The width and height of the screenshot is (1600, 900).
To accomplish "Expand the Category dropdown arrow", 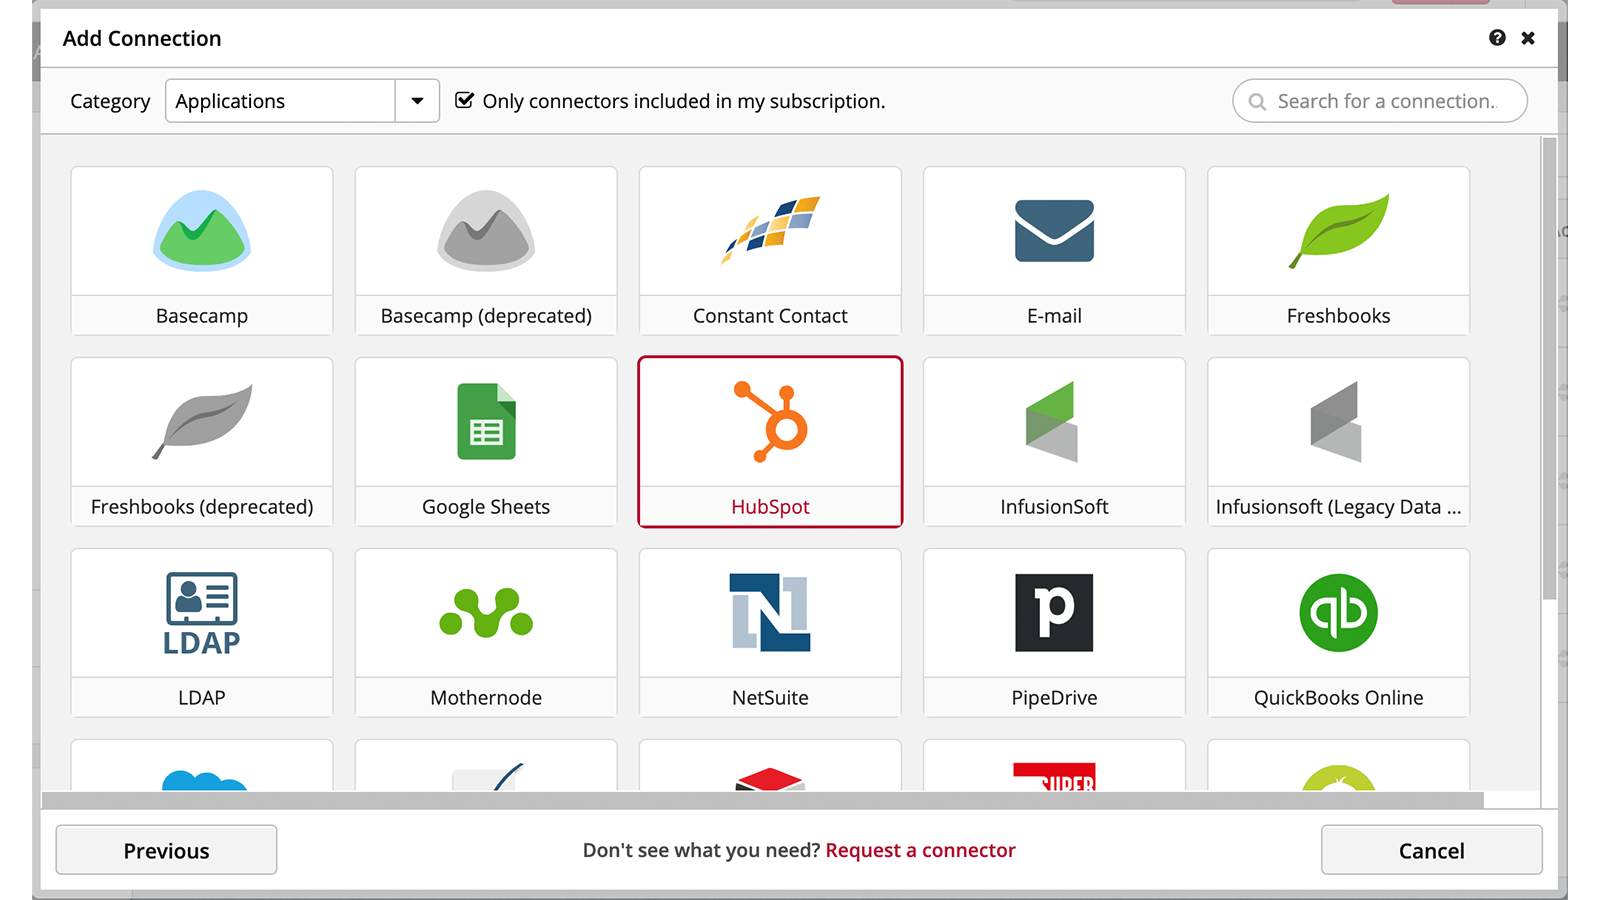I will coord(417,101).
